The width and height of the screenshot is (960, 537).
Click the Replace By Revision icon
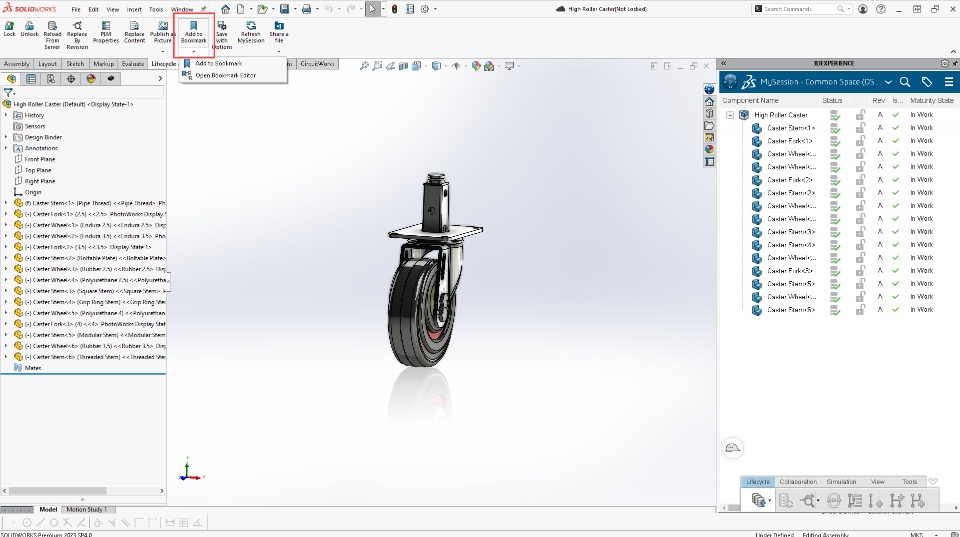click(x=77, y=24)
